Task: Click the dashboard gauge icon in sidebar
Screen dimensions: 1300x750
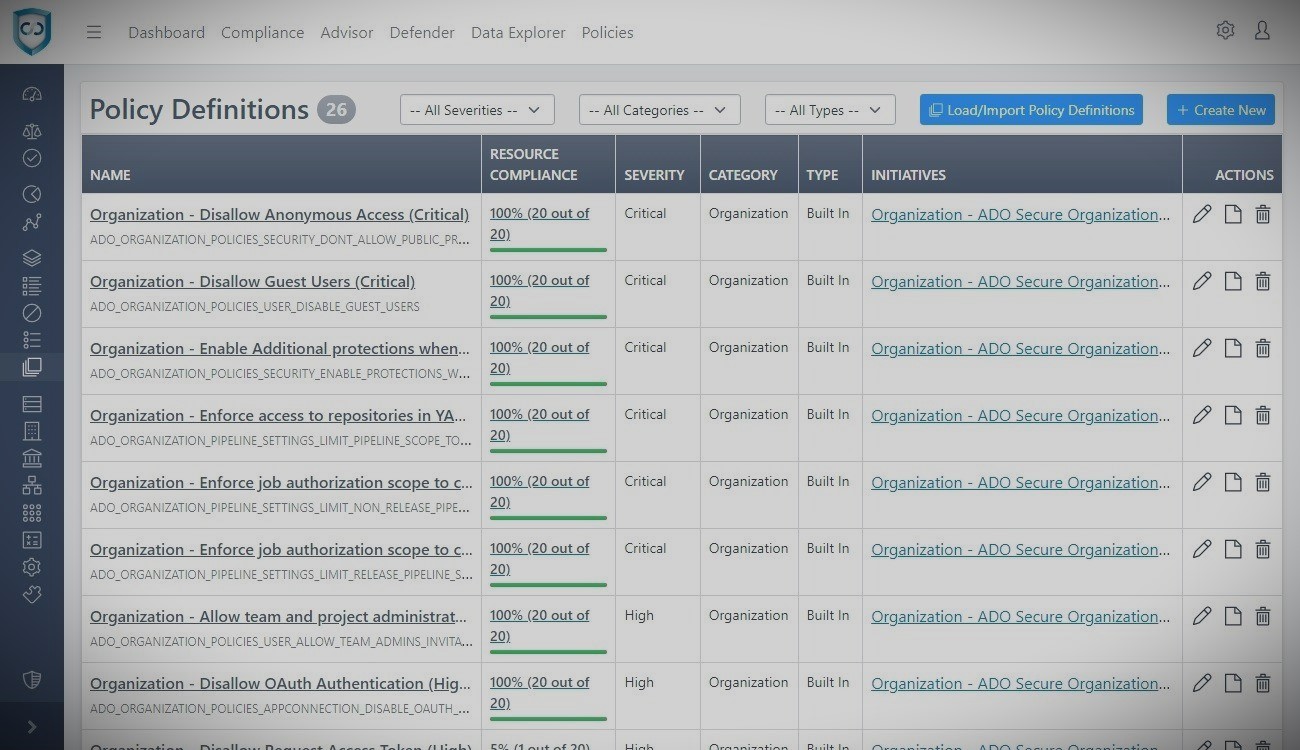Action: pos(32,95)
